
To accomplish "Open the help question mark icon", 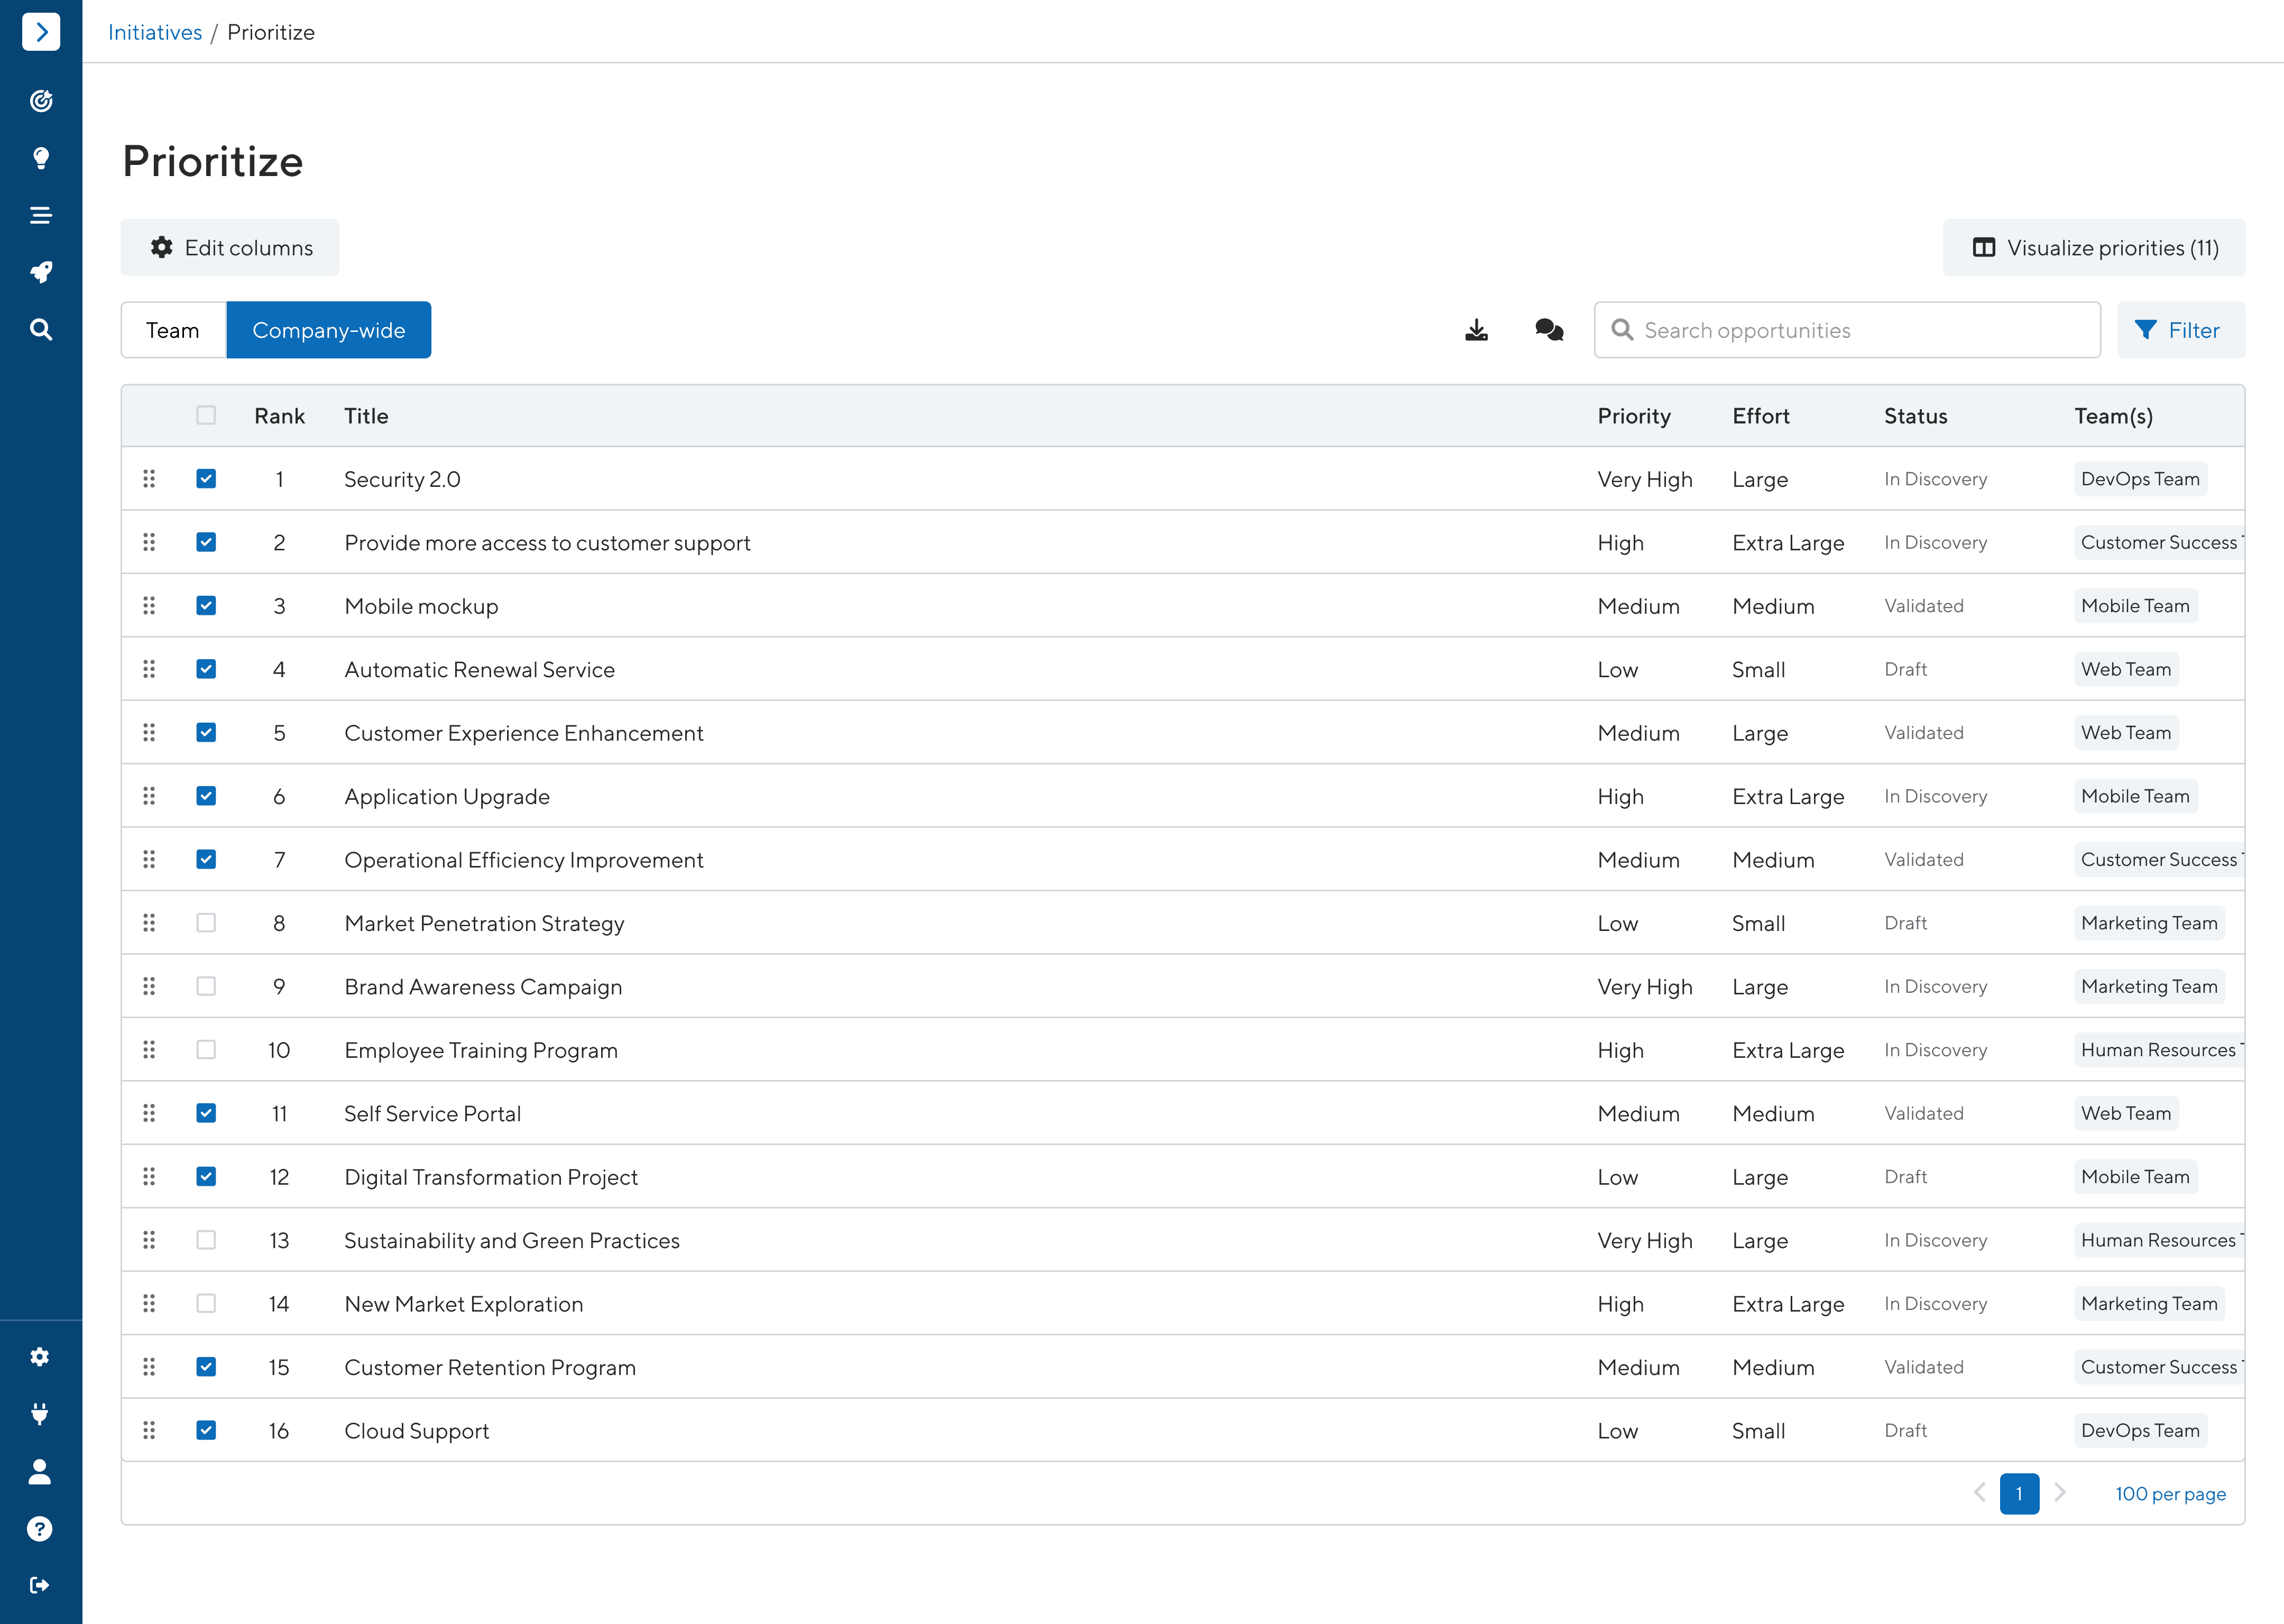I will pyautogui.click(x=40, y=1528).
